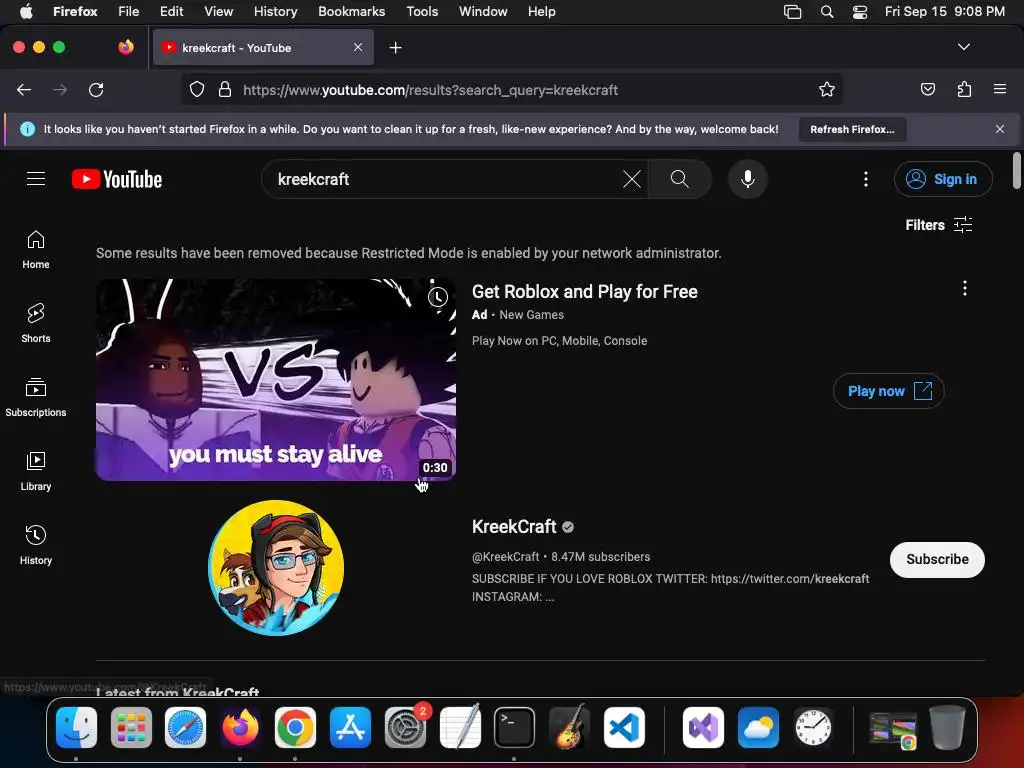The height and width of the screenshot is (768, 1024).
Task: View site security lock information
Action: point(225,89)
